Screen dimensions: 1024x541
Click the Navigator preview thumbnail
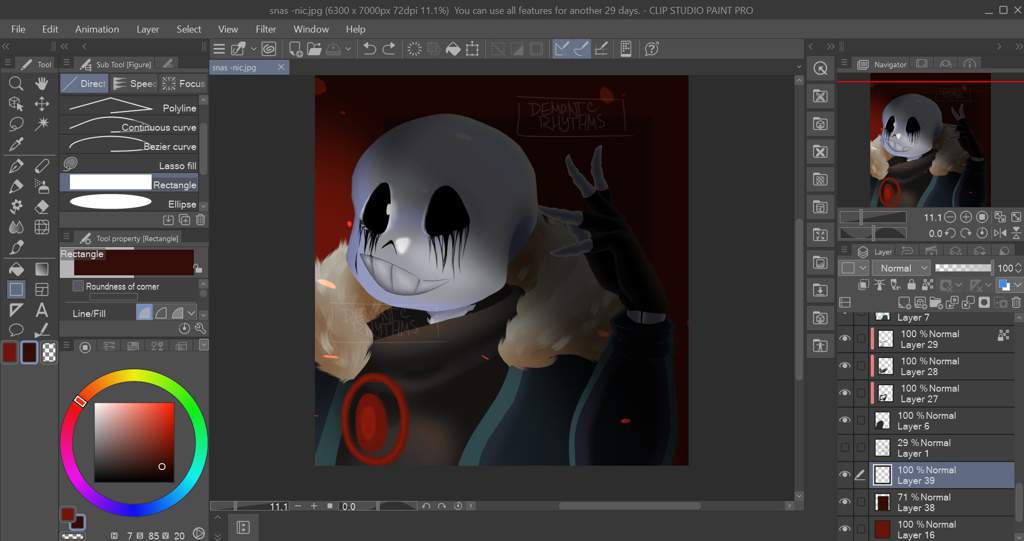[x=930, y=140]
